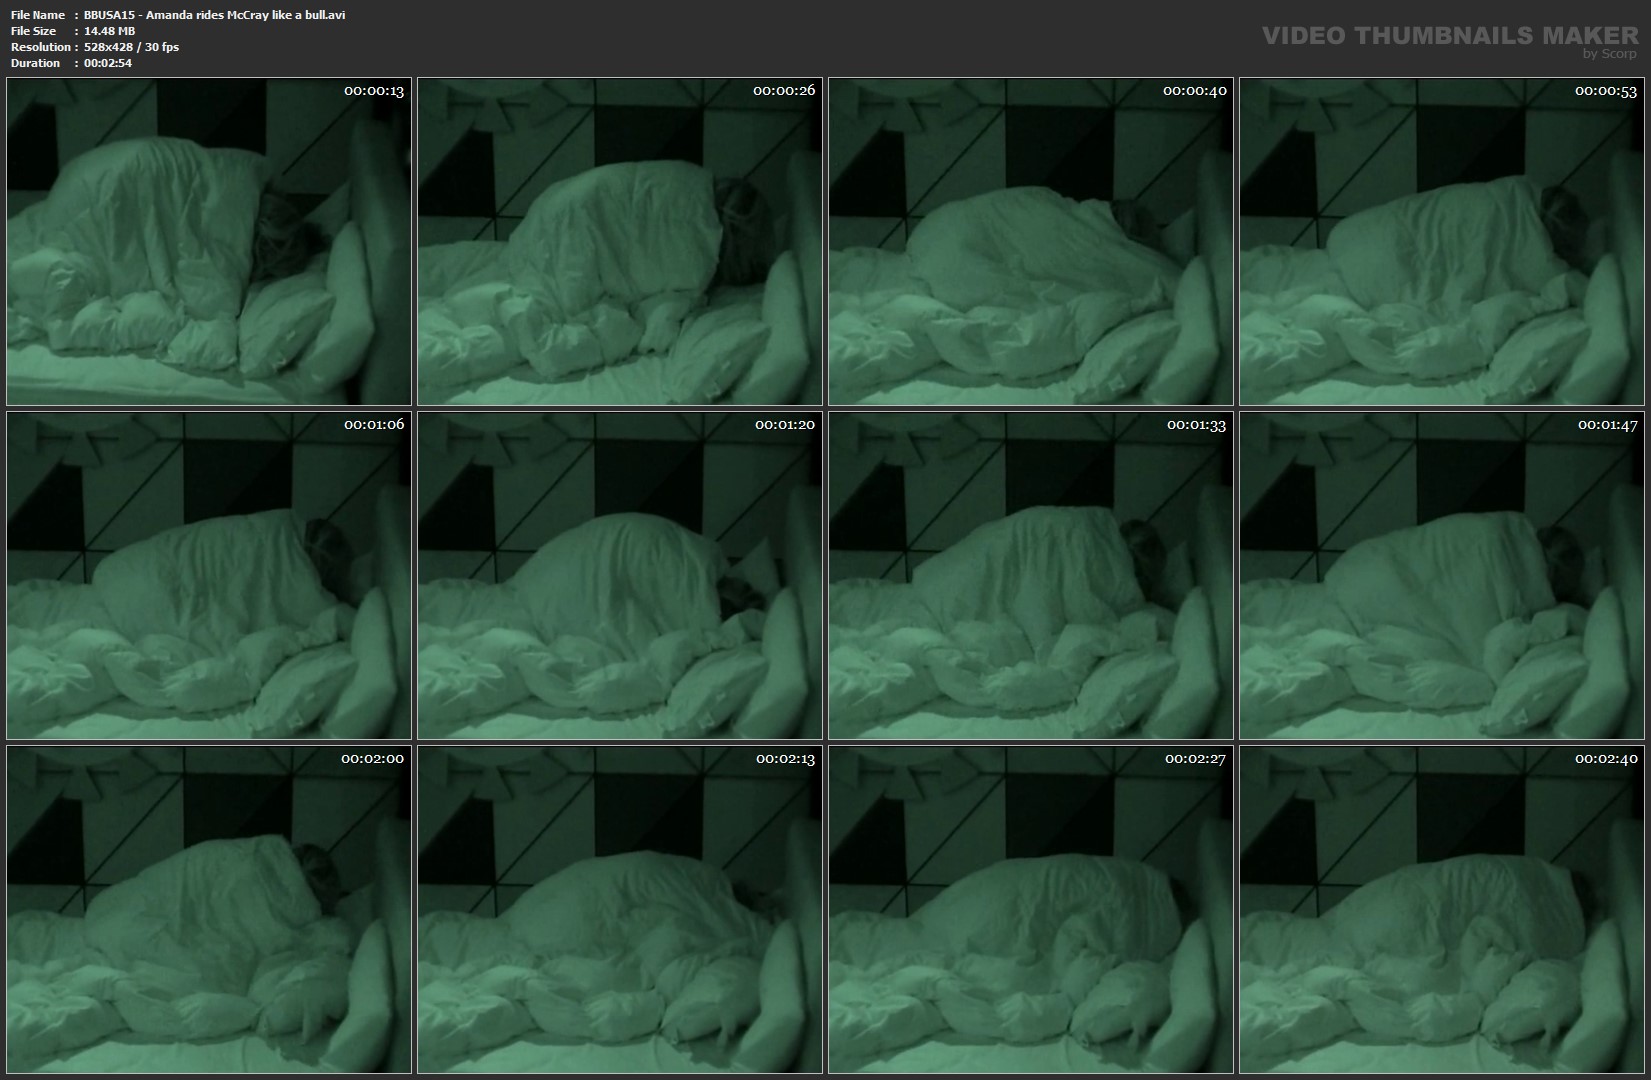This screenshot has width=1651, height=1080.
Task: Click the duration value 00:02:54
Action: click(108, 63)
